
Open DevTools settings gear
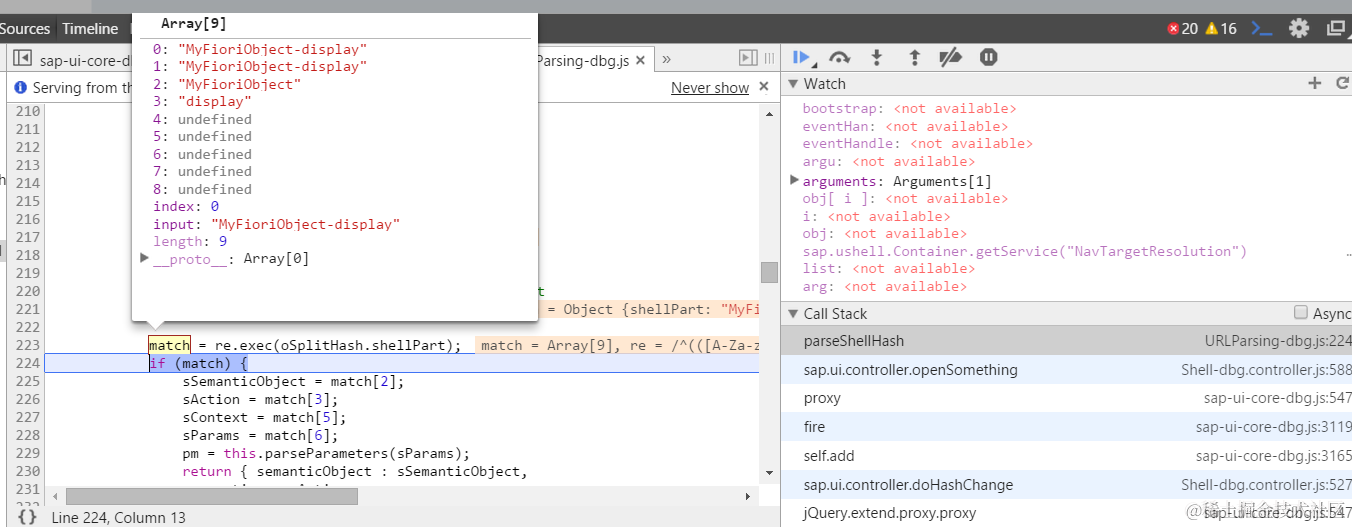1298,28
